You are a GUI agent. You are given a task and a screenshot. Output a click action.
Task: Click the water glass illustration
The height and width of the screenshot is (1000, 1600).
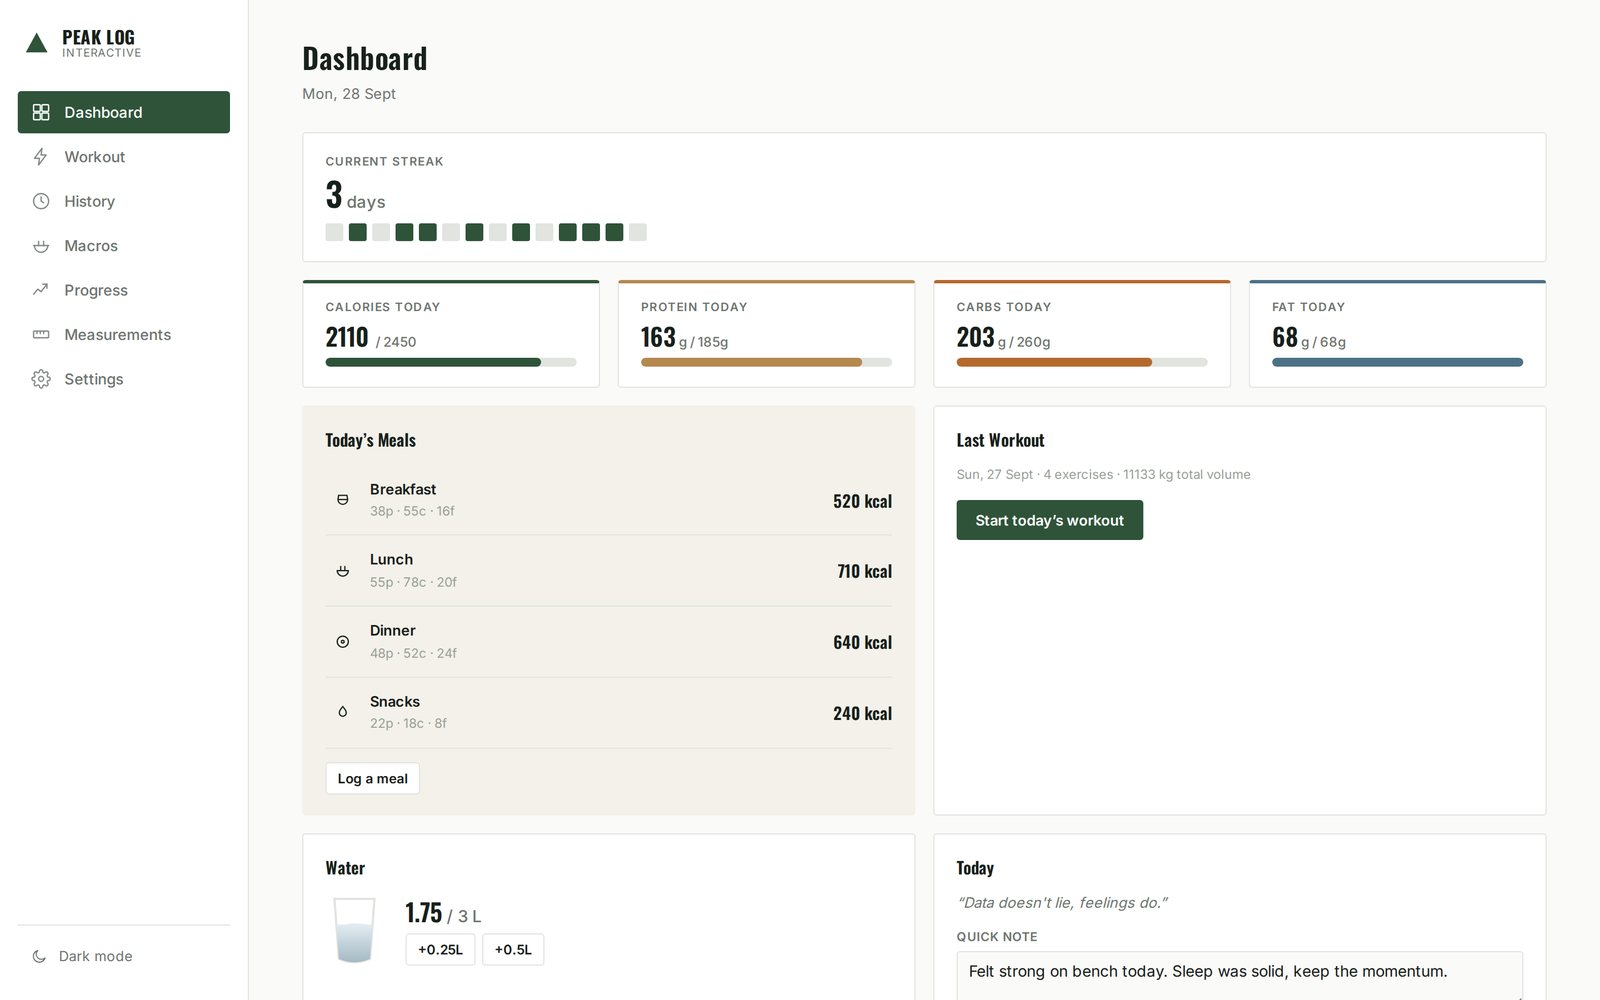[354, 930]
